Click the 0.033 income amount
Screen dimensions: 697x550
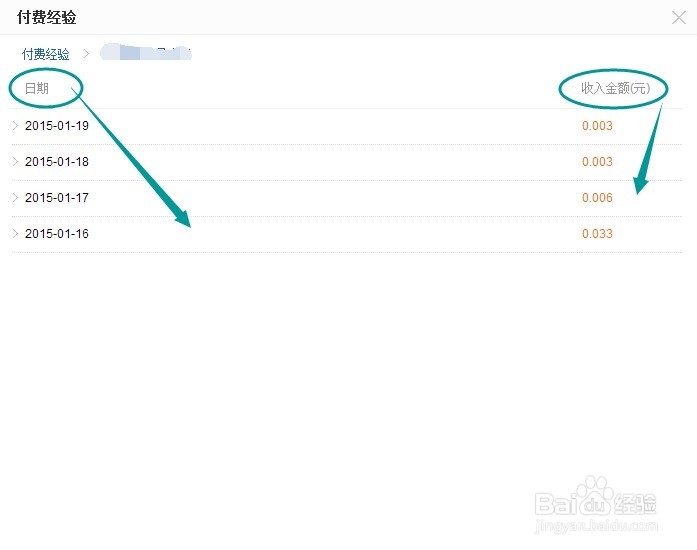tap(597, 234)
